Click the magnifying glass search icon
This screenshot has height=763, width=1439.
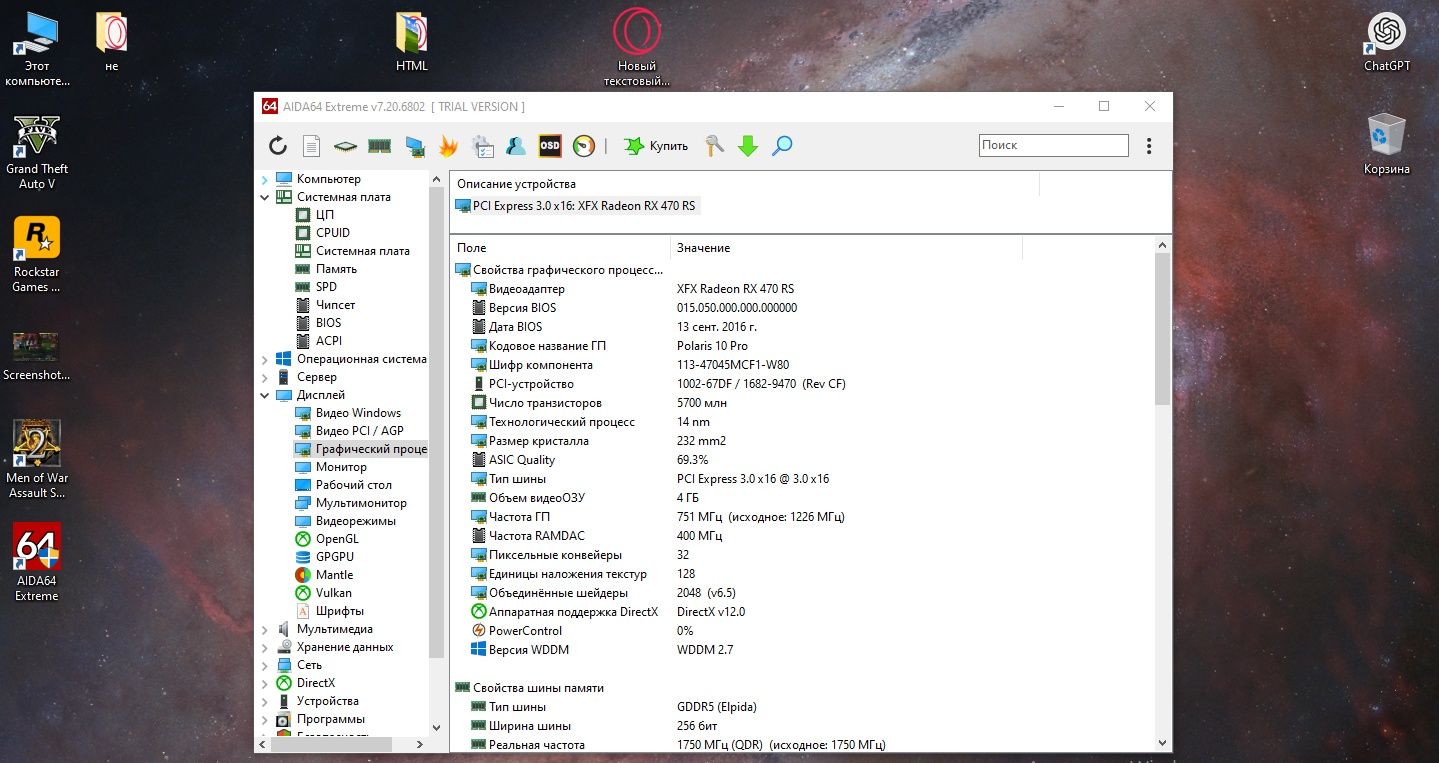coord(782,146)
